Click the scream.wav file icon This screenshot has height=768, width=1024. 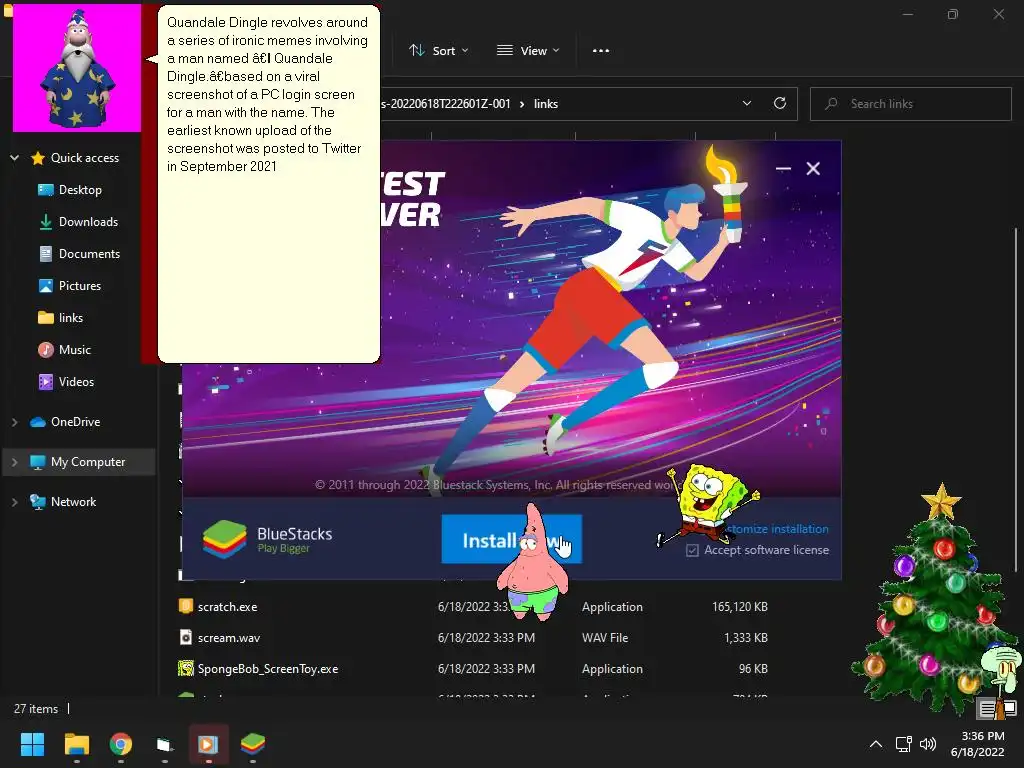pyautogui.click(x=186, y=637)
